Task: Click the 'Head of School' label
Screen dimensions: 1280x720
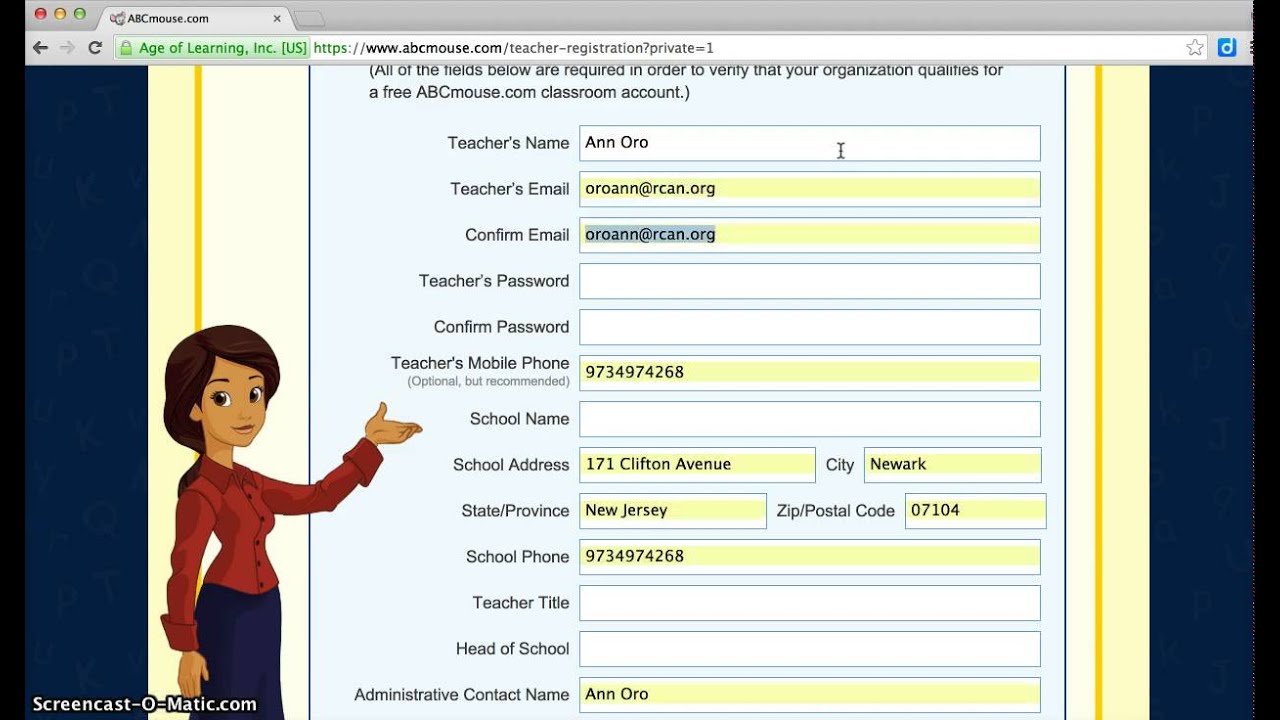Action: pos(513,649)
